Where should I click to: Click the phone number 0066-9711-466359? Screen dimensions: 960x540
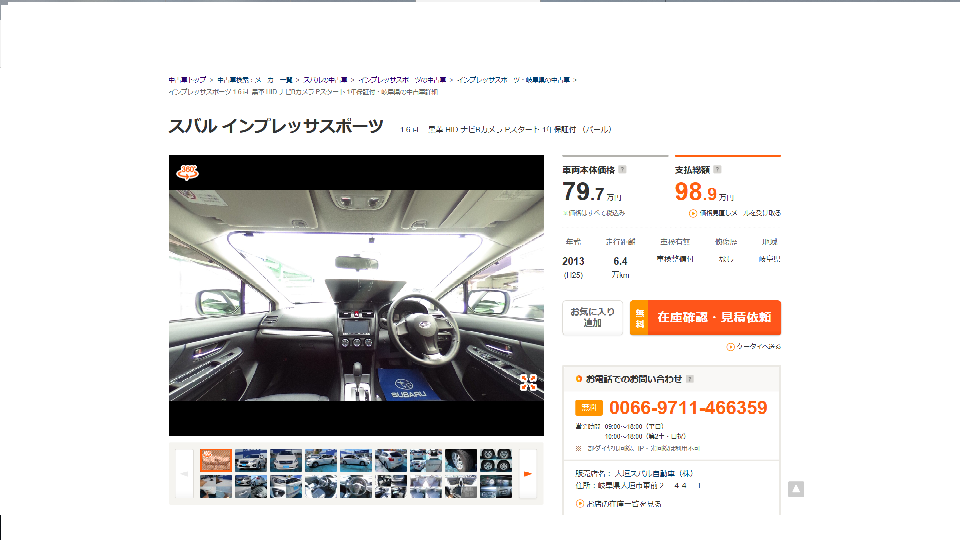pos(688,408)
